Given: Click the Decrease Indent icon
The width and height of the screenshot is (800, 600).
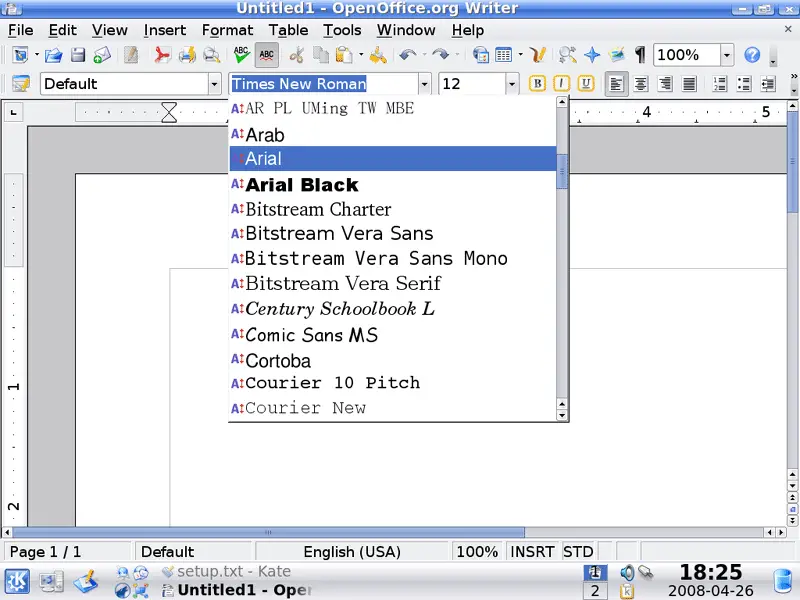Looking at the screenshot, I should [x=768, y=84].
